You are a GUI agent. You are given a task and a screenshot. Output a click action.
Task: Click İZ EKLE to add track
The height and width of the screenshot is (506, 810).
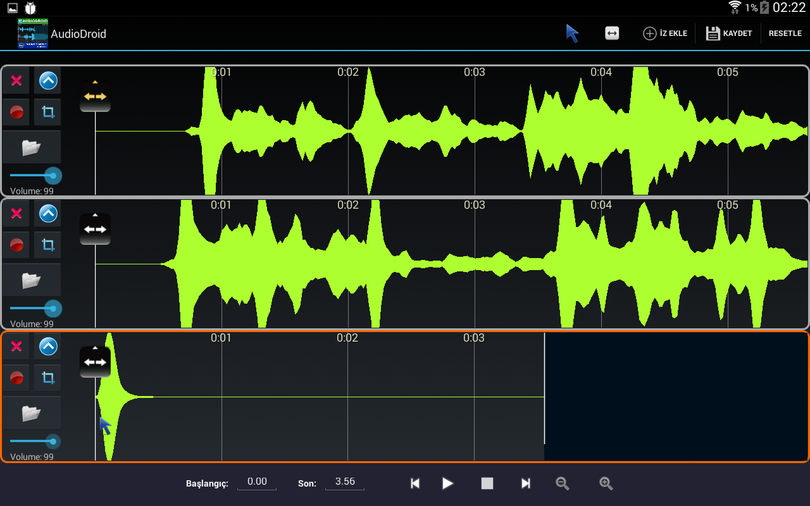(x=665, y=33)
